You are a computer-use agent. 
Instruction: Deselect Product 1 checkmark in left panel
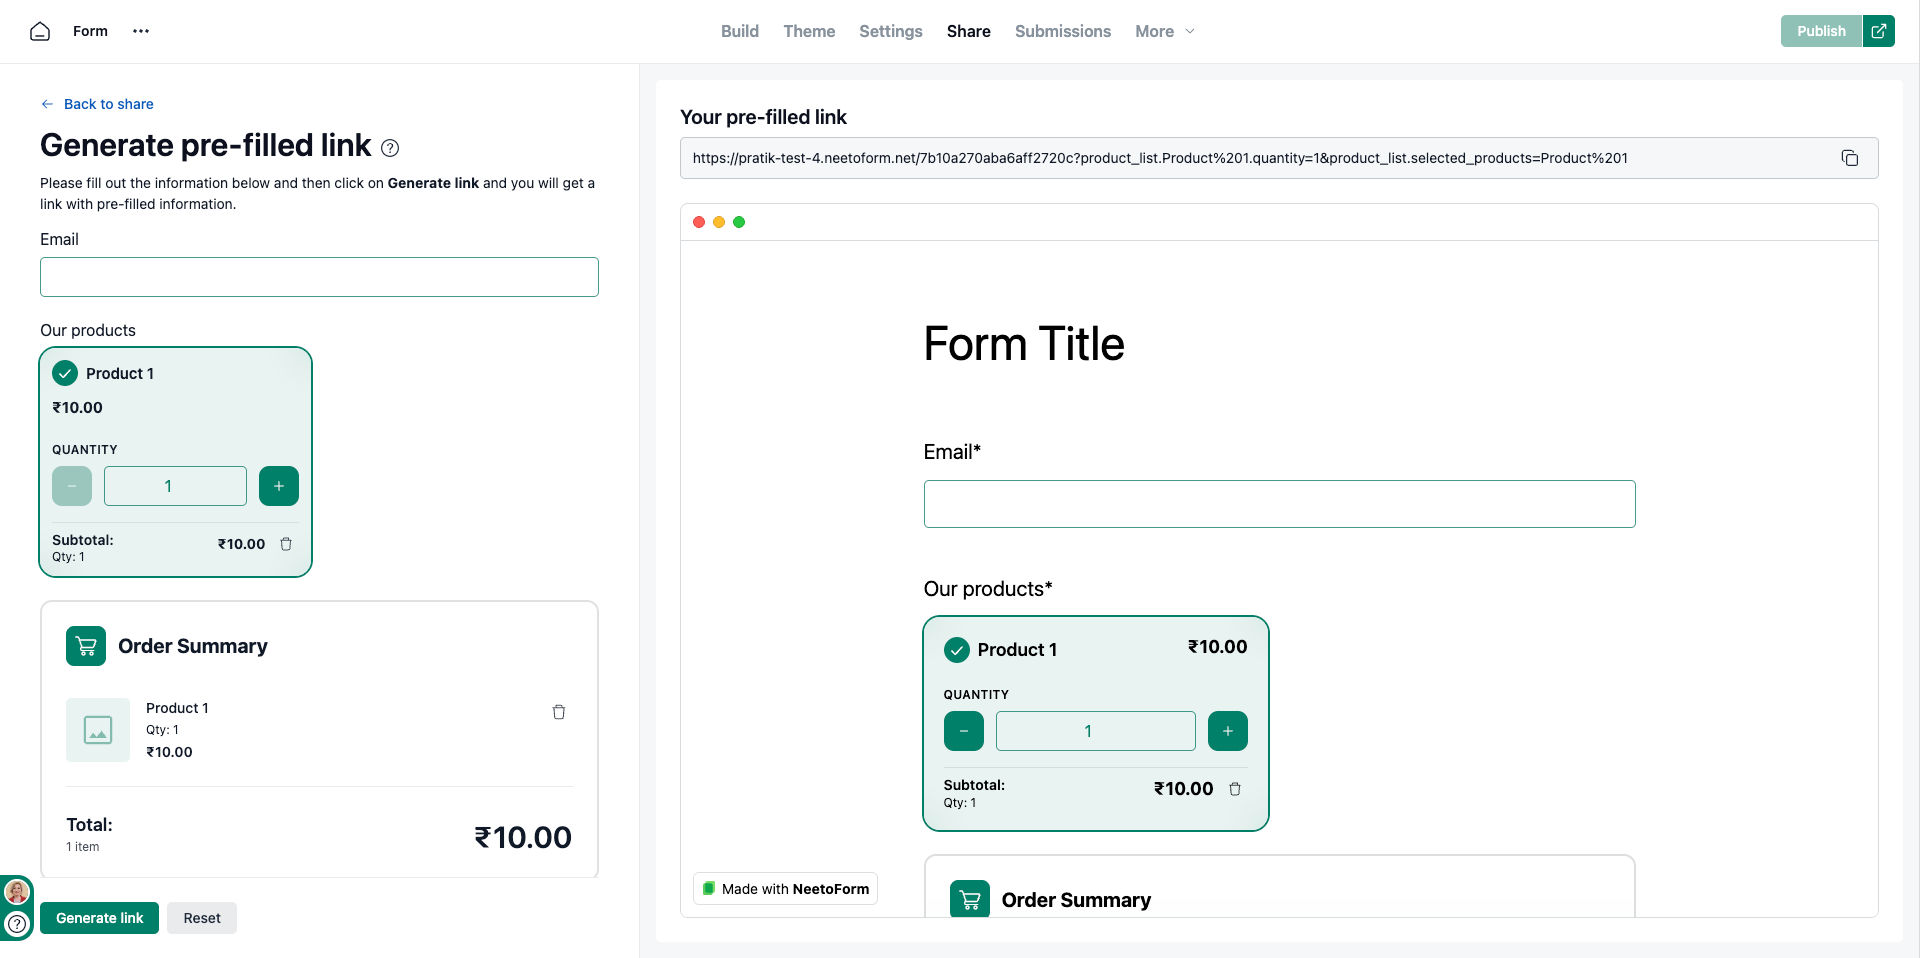tap(65, 373)
